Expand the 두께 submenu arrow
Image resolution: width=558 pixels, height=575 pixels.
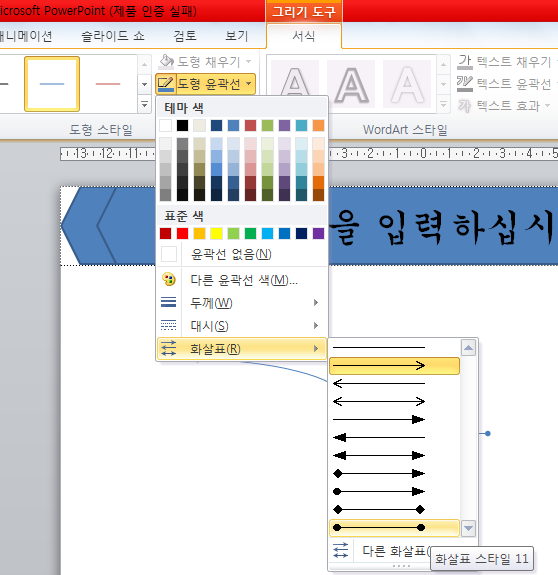[316, 303]
